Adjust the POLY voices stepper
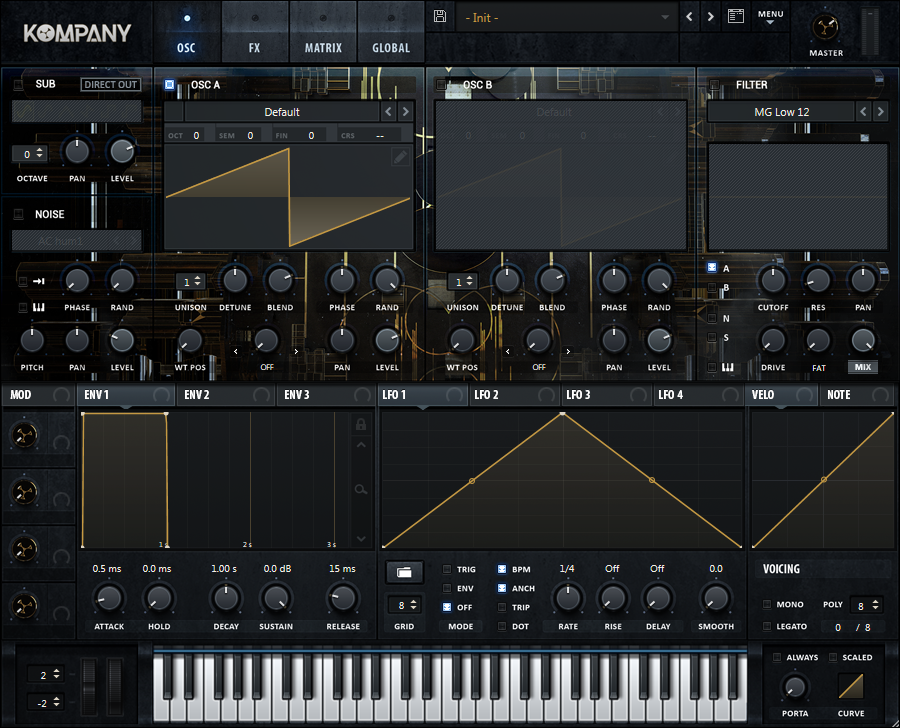 pyautogui.click(x=867, y=605)
